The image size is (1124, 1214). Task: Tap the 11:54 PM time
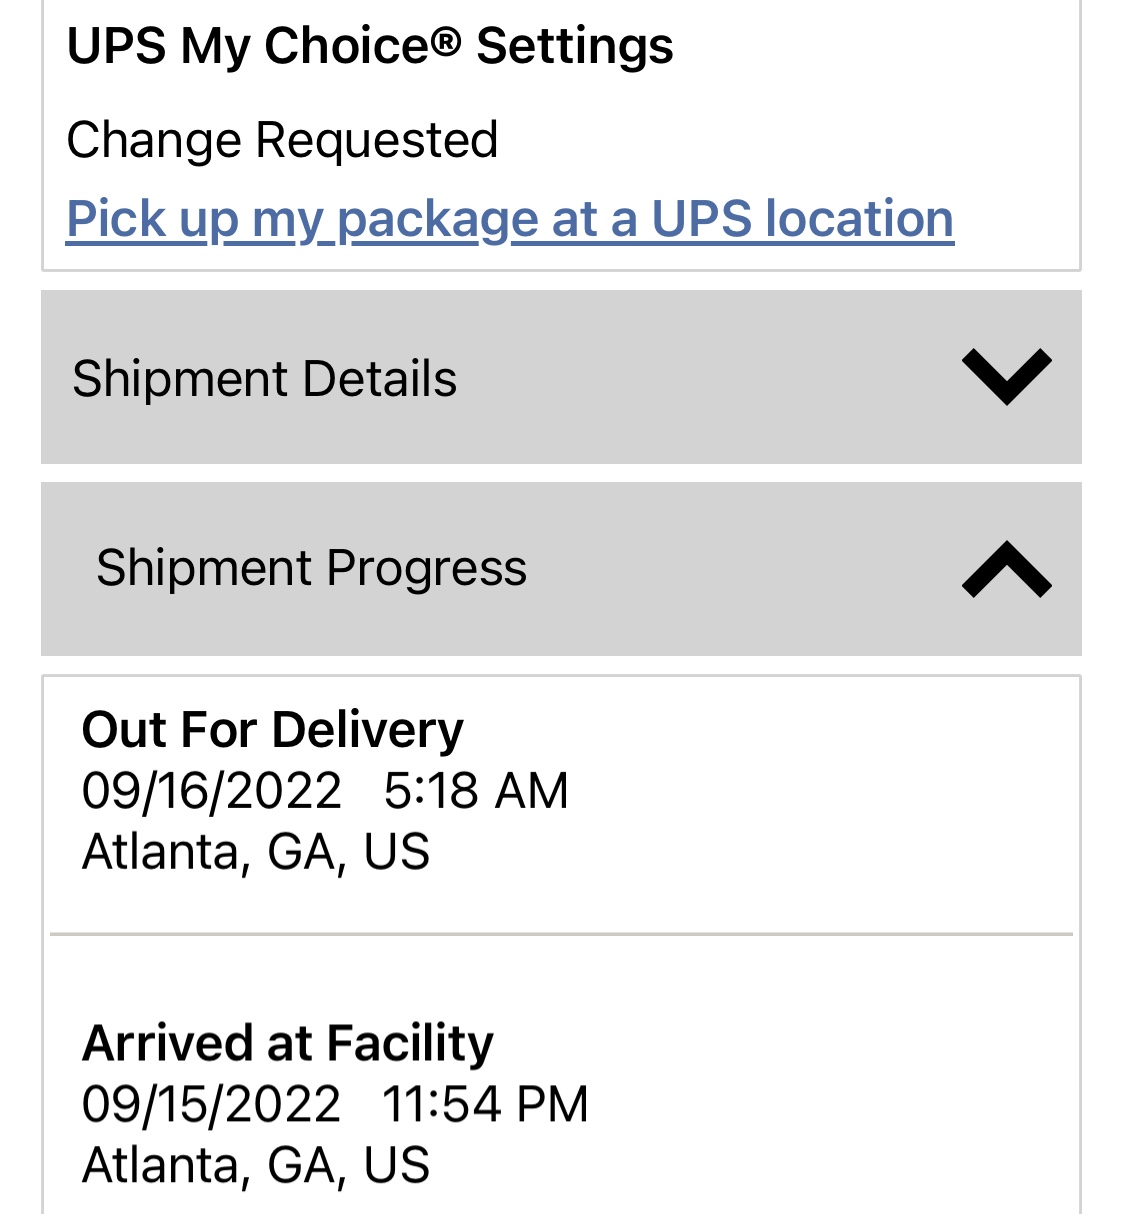tap(485, 1105)
